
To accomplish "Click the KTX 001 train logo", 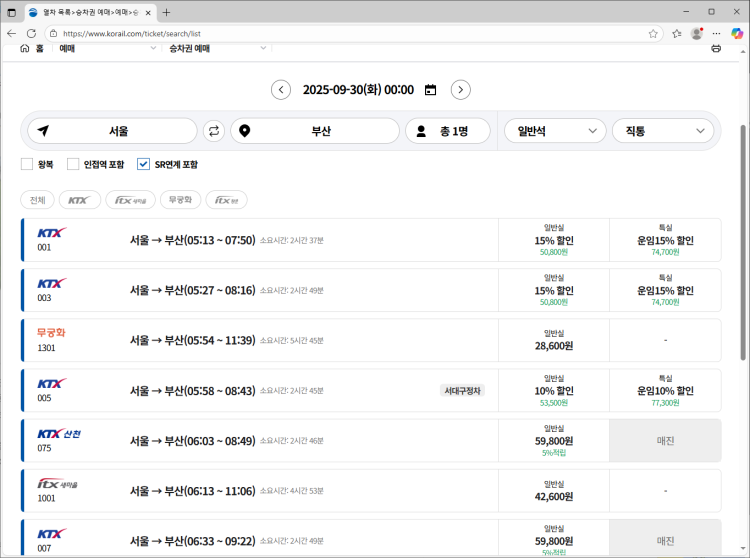I will click(x=52, y=233).
